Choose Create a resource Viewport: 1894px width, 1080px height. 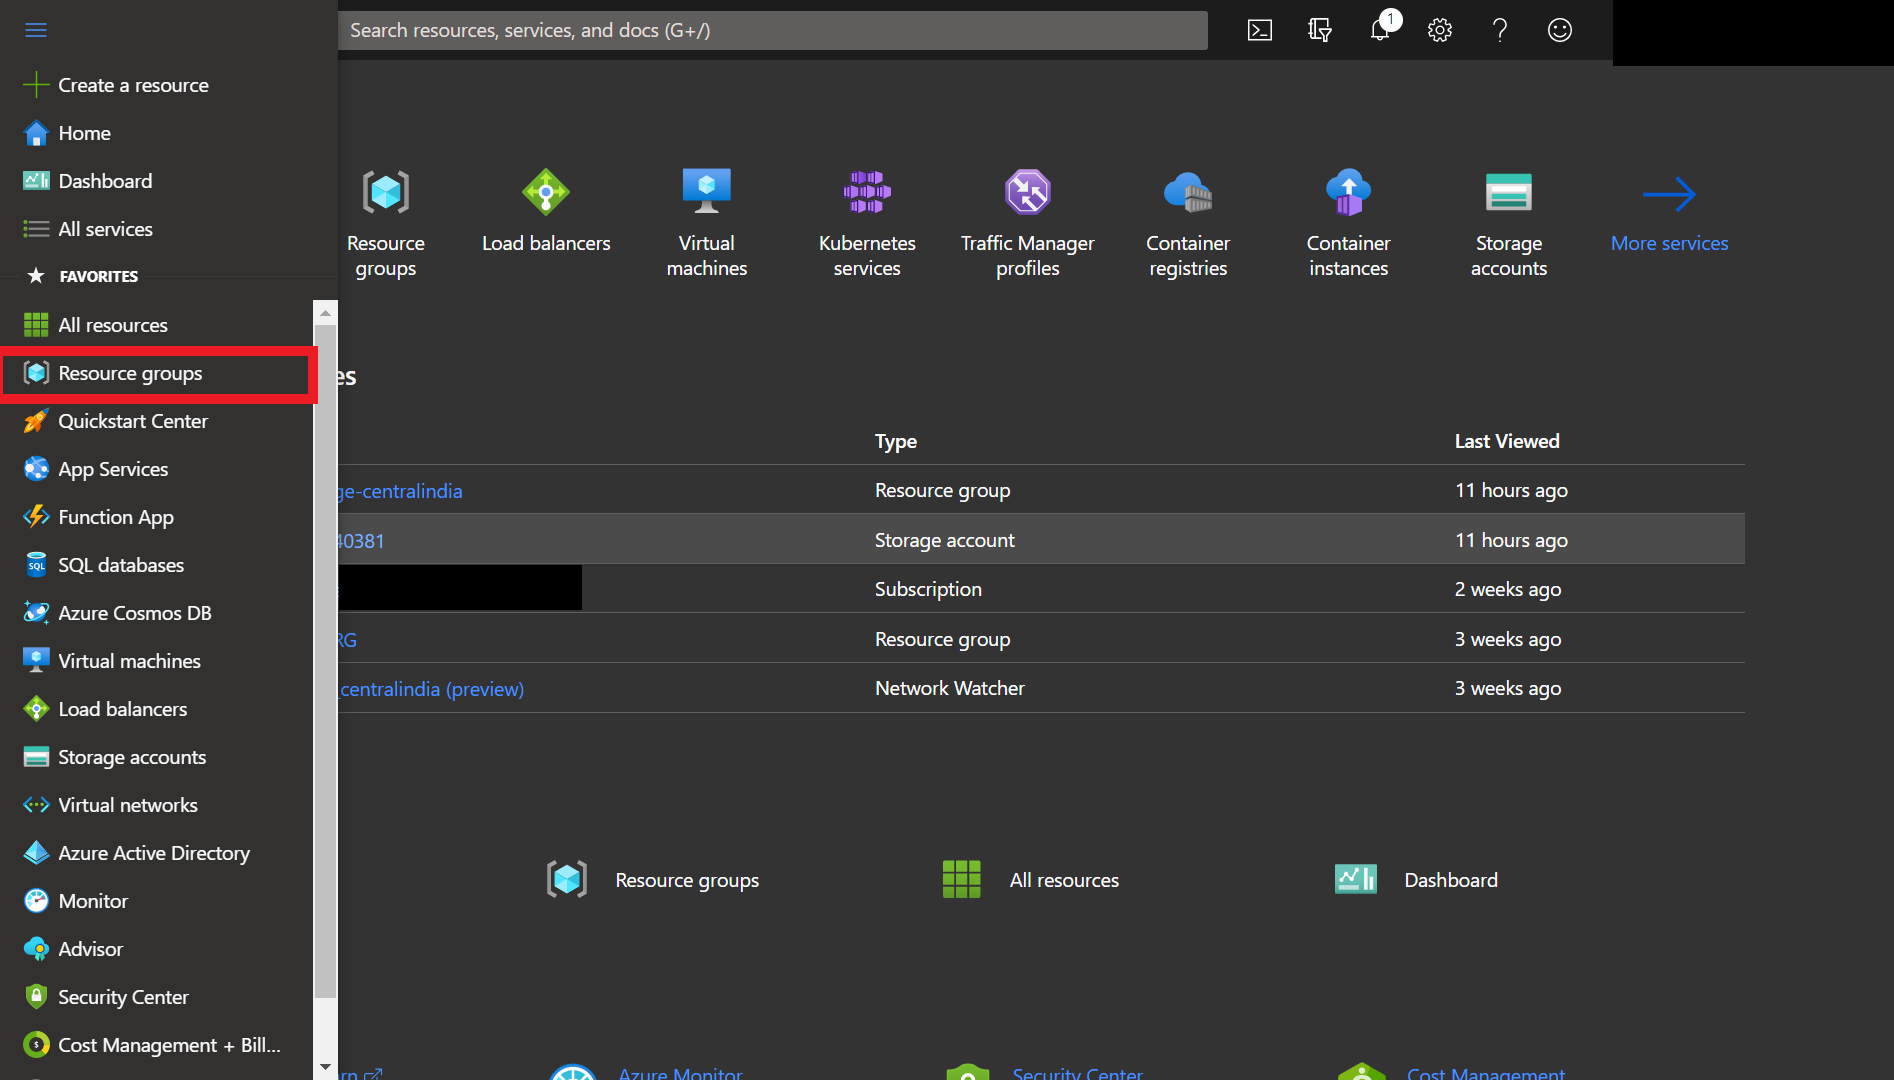pos(133,85)
